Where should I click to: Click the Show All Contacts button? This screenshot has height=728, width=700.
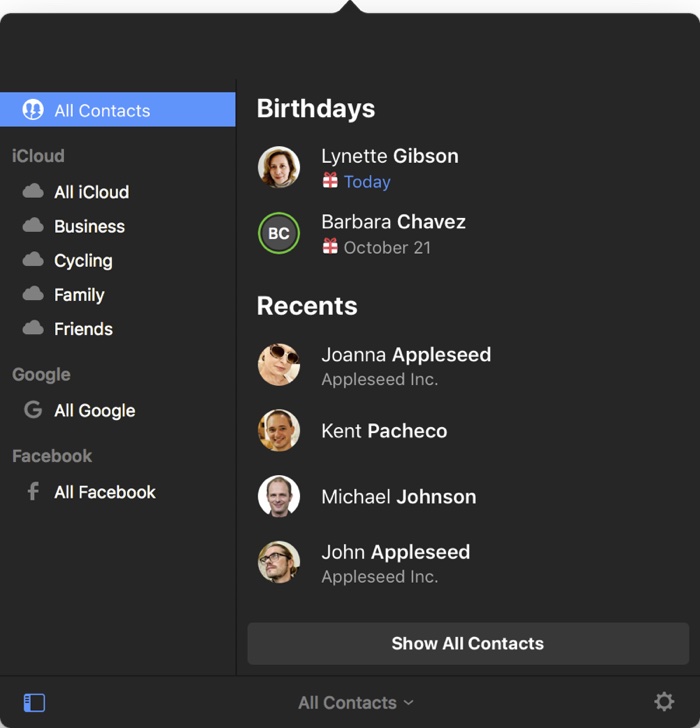tap(468, 644)
